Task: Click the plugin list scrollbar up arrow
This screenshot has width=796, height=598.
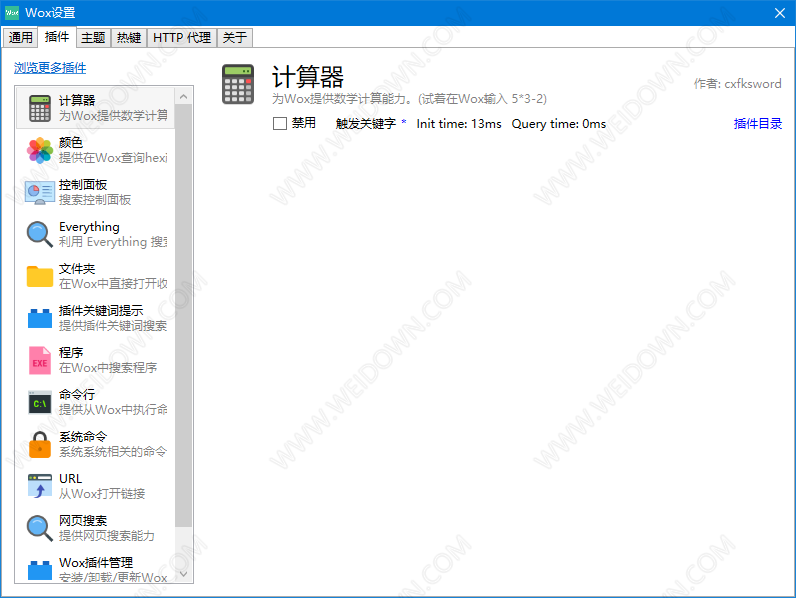Action: tap(184, 96)
